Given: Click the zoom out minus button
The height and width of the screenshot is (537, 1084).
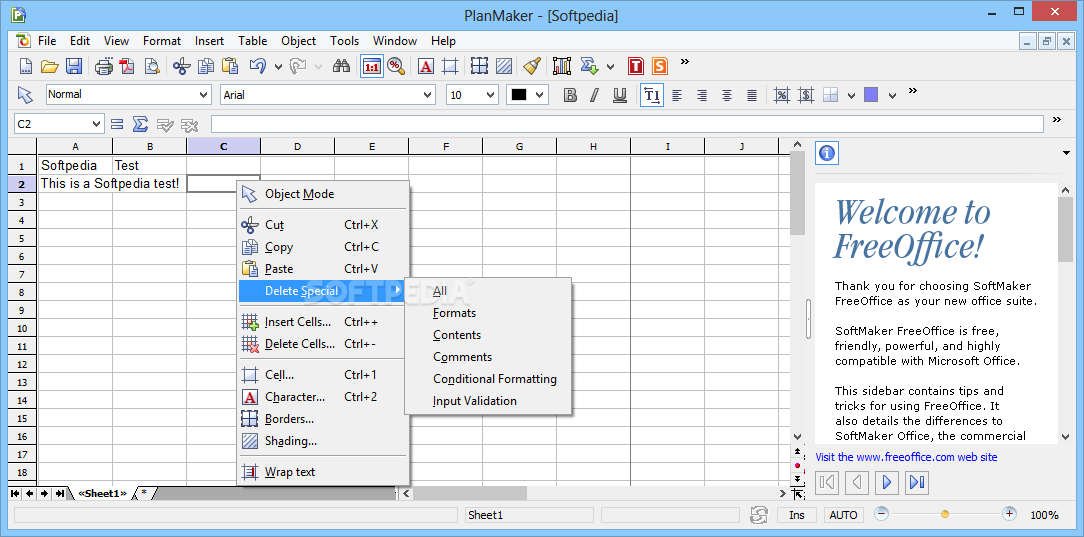Looking at the screenshot, I should (x=881, y=514).
